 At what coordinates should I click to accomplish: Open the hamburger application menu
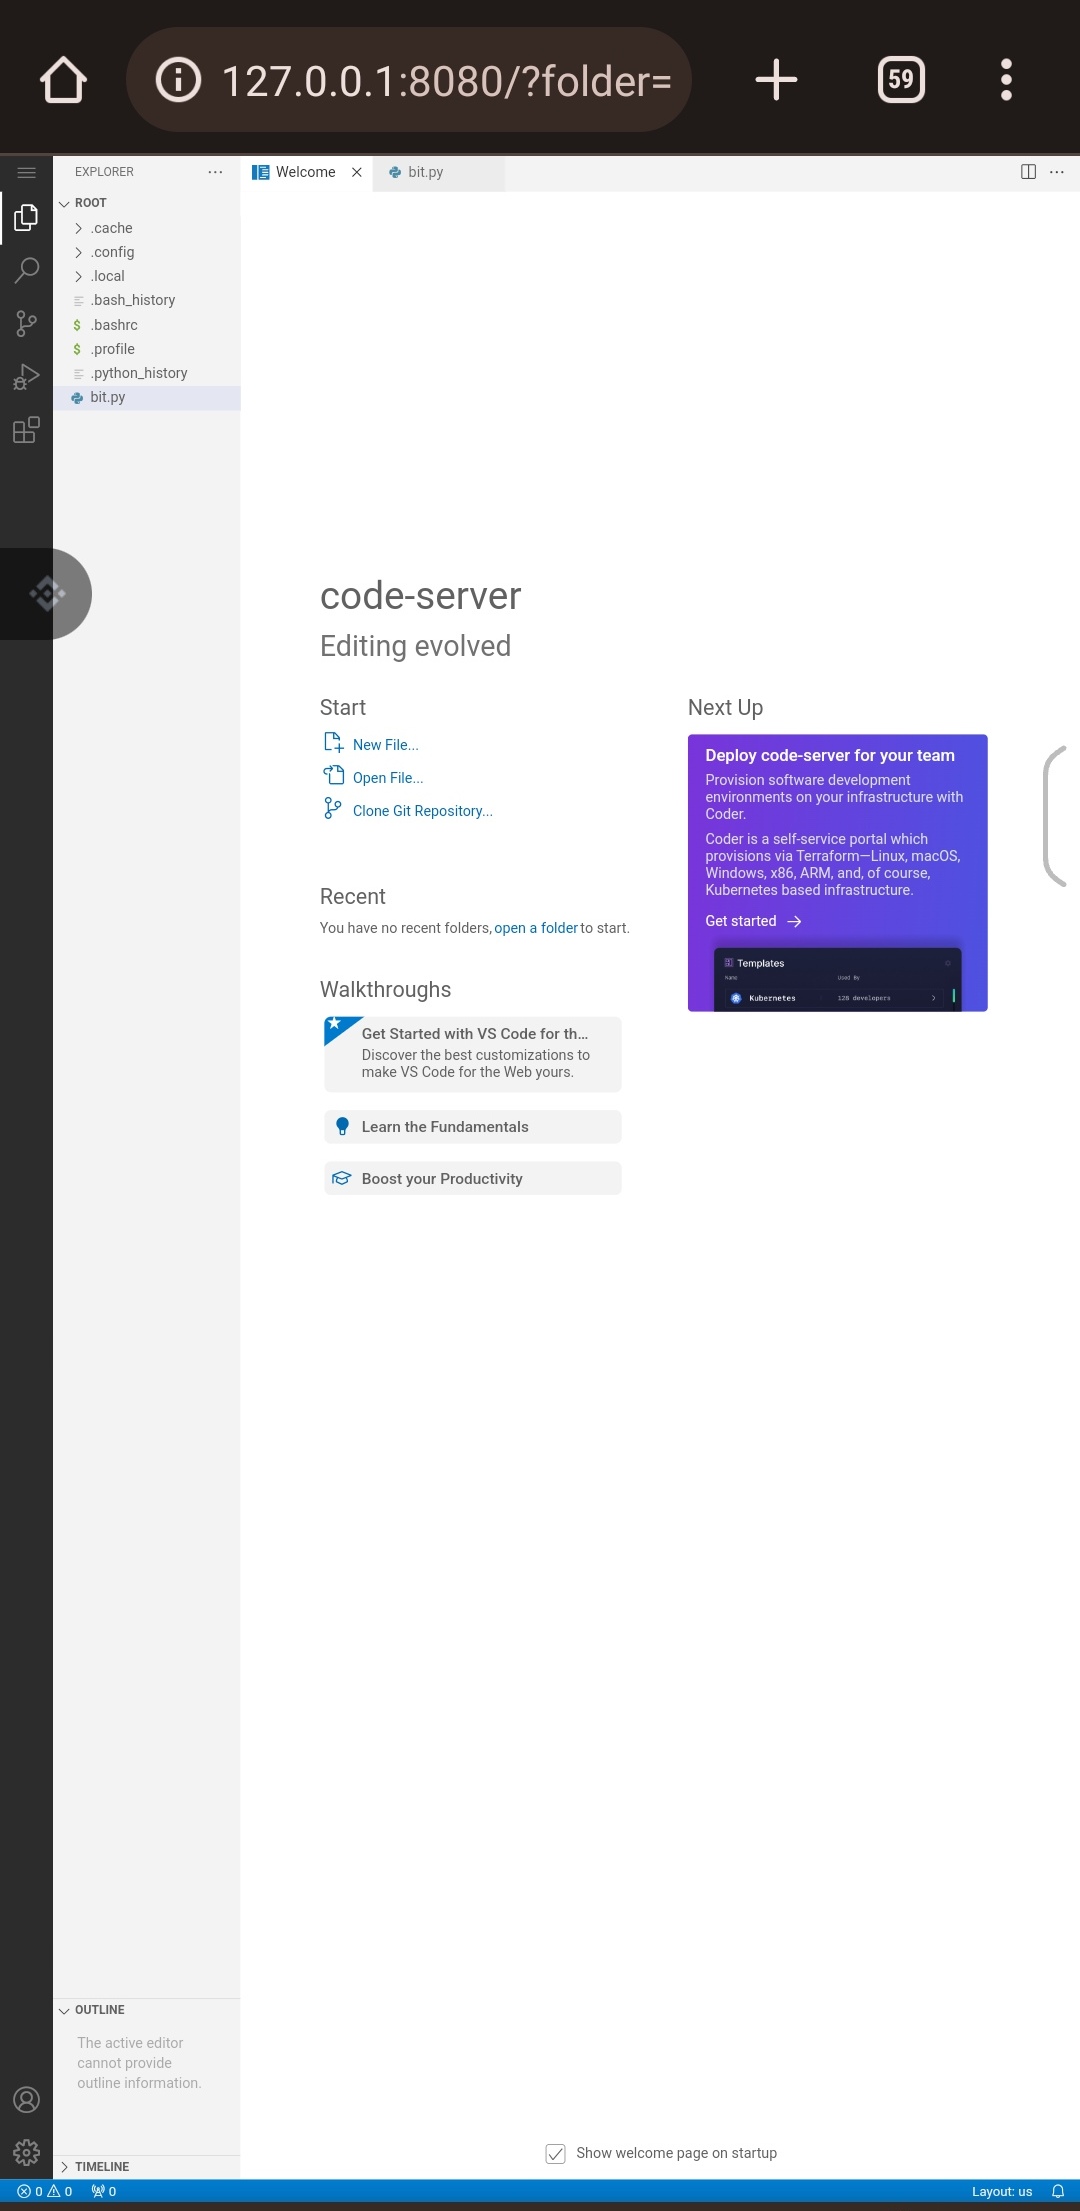tap(26, 173)
